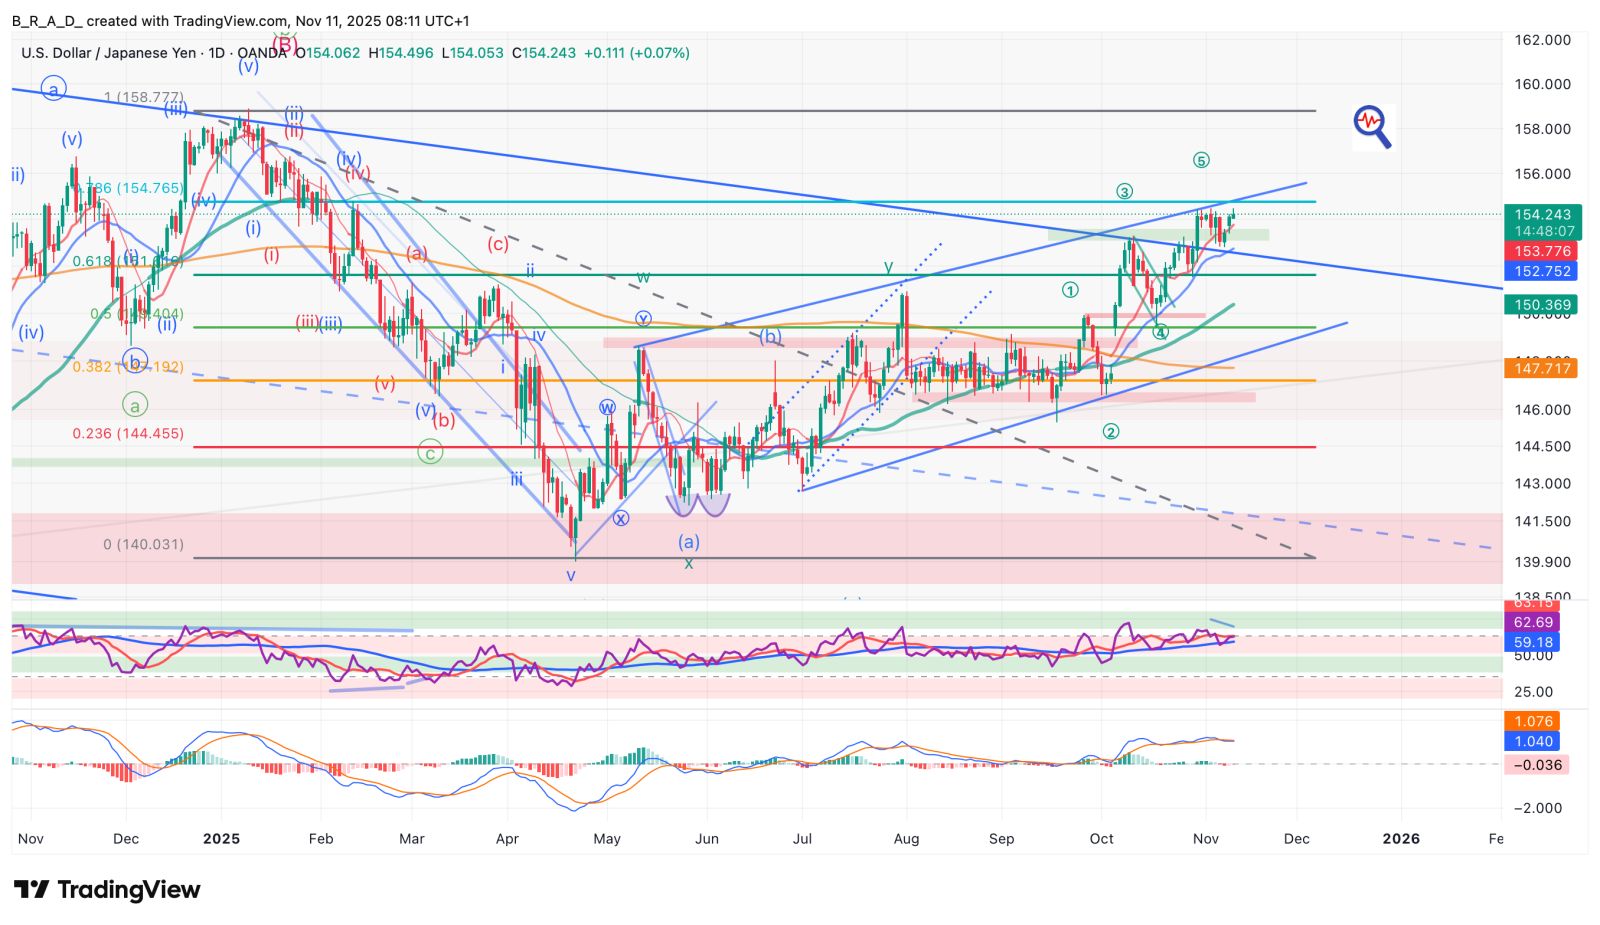Click the Jul label on time axis

801,838
